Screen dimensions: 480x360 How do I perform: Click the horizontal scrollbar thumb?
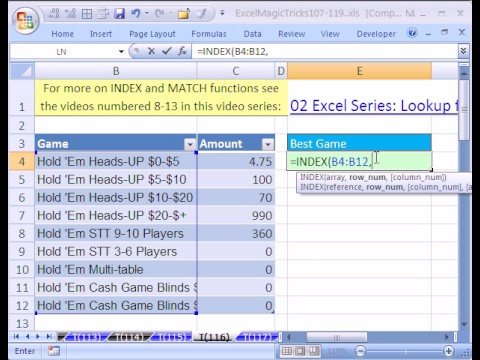point(337,337)
